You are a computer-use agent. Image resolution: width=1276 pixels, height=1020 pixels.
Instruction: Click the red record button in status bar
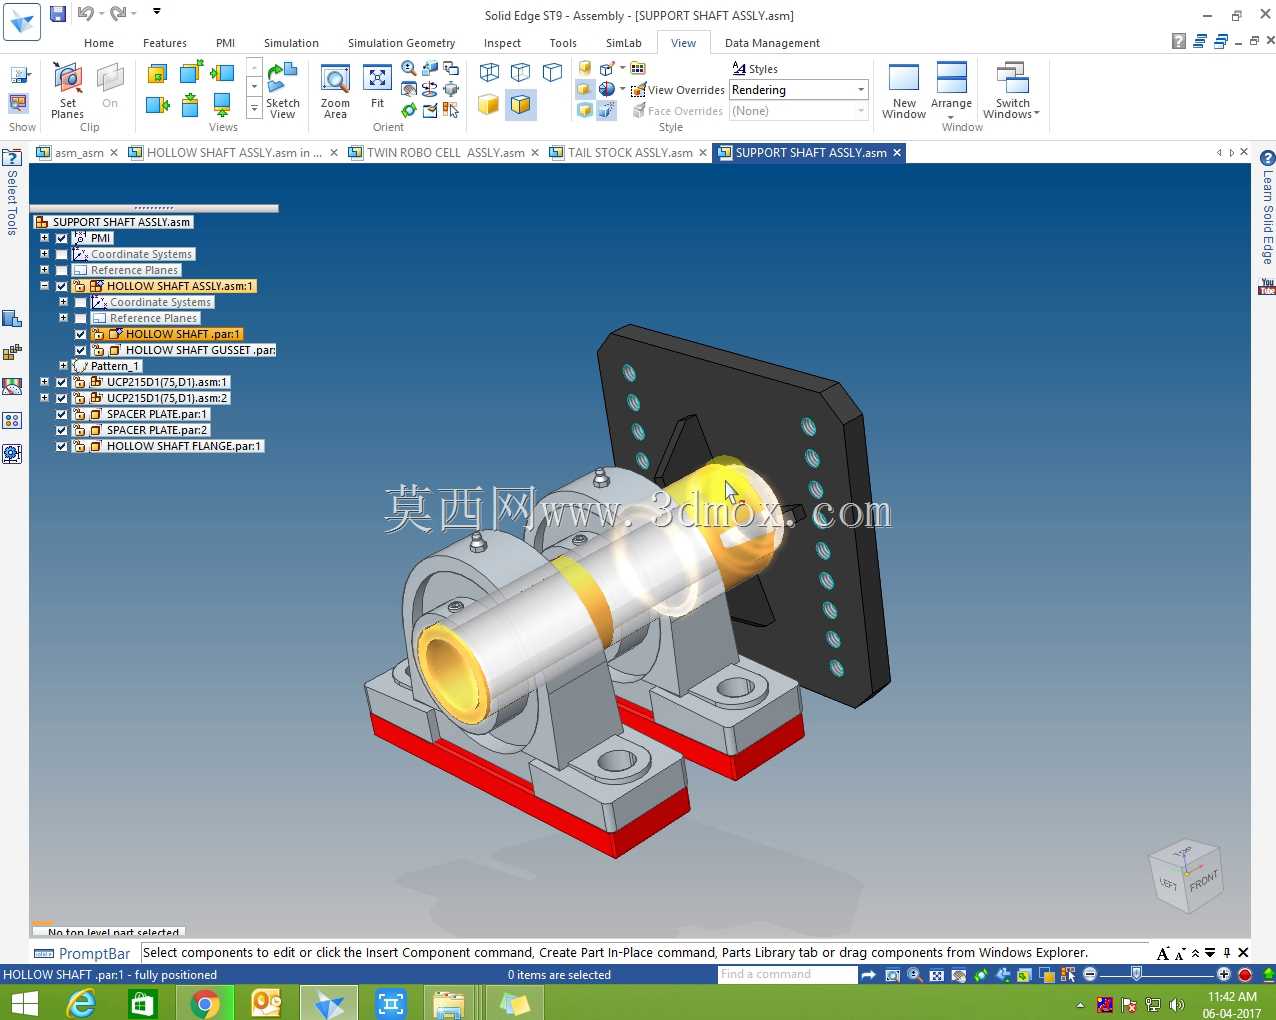pos(1245,974)
